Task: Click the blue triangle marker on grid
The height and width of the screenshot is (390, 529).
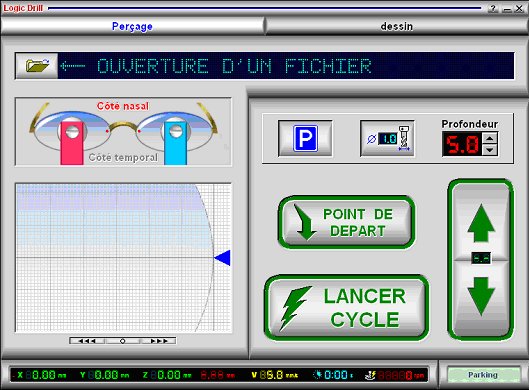Action: pyautogui.click(x=223, y=258)
